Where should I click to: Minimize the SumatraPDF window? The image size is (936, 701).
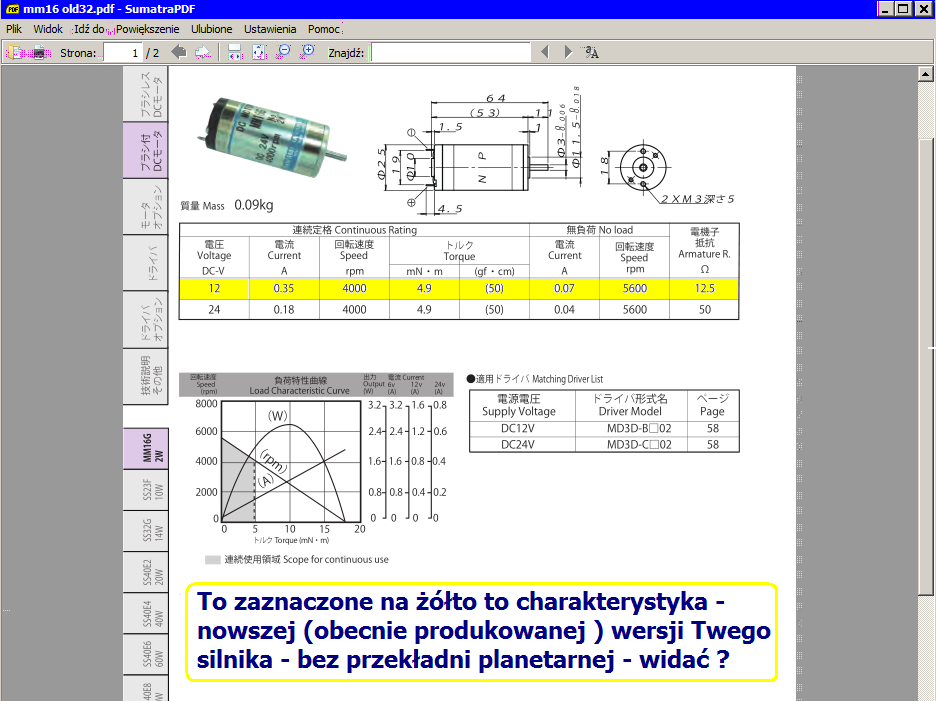pos(886,9)
